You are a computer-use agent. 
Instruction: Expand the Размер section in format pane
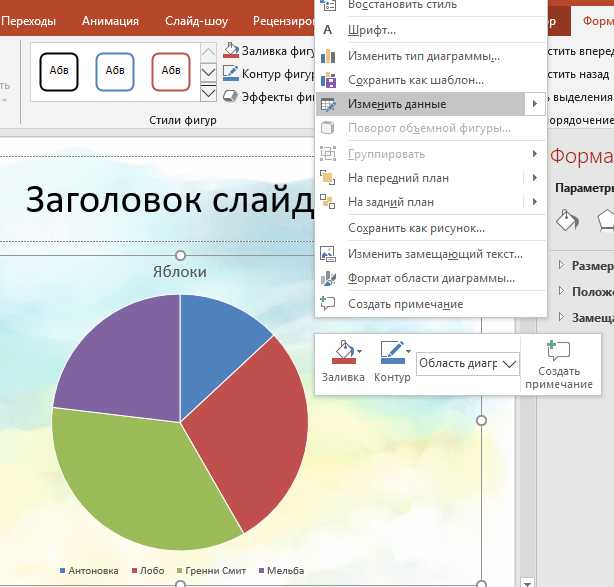point(562,265)
